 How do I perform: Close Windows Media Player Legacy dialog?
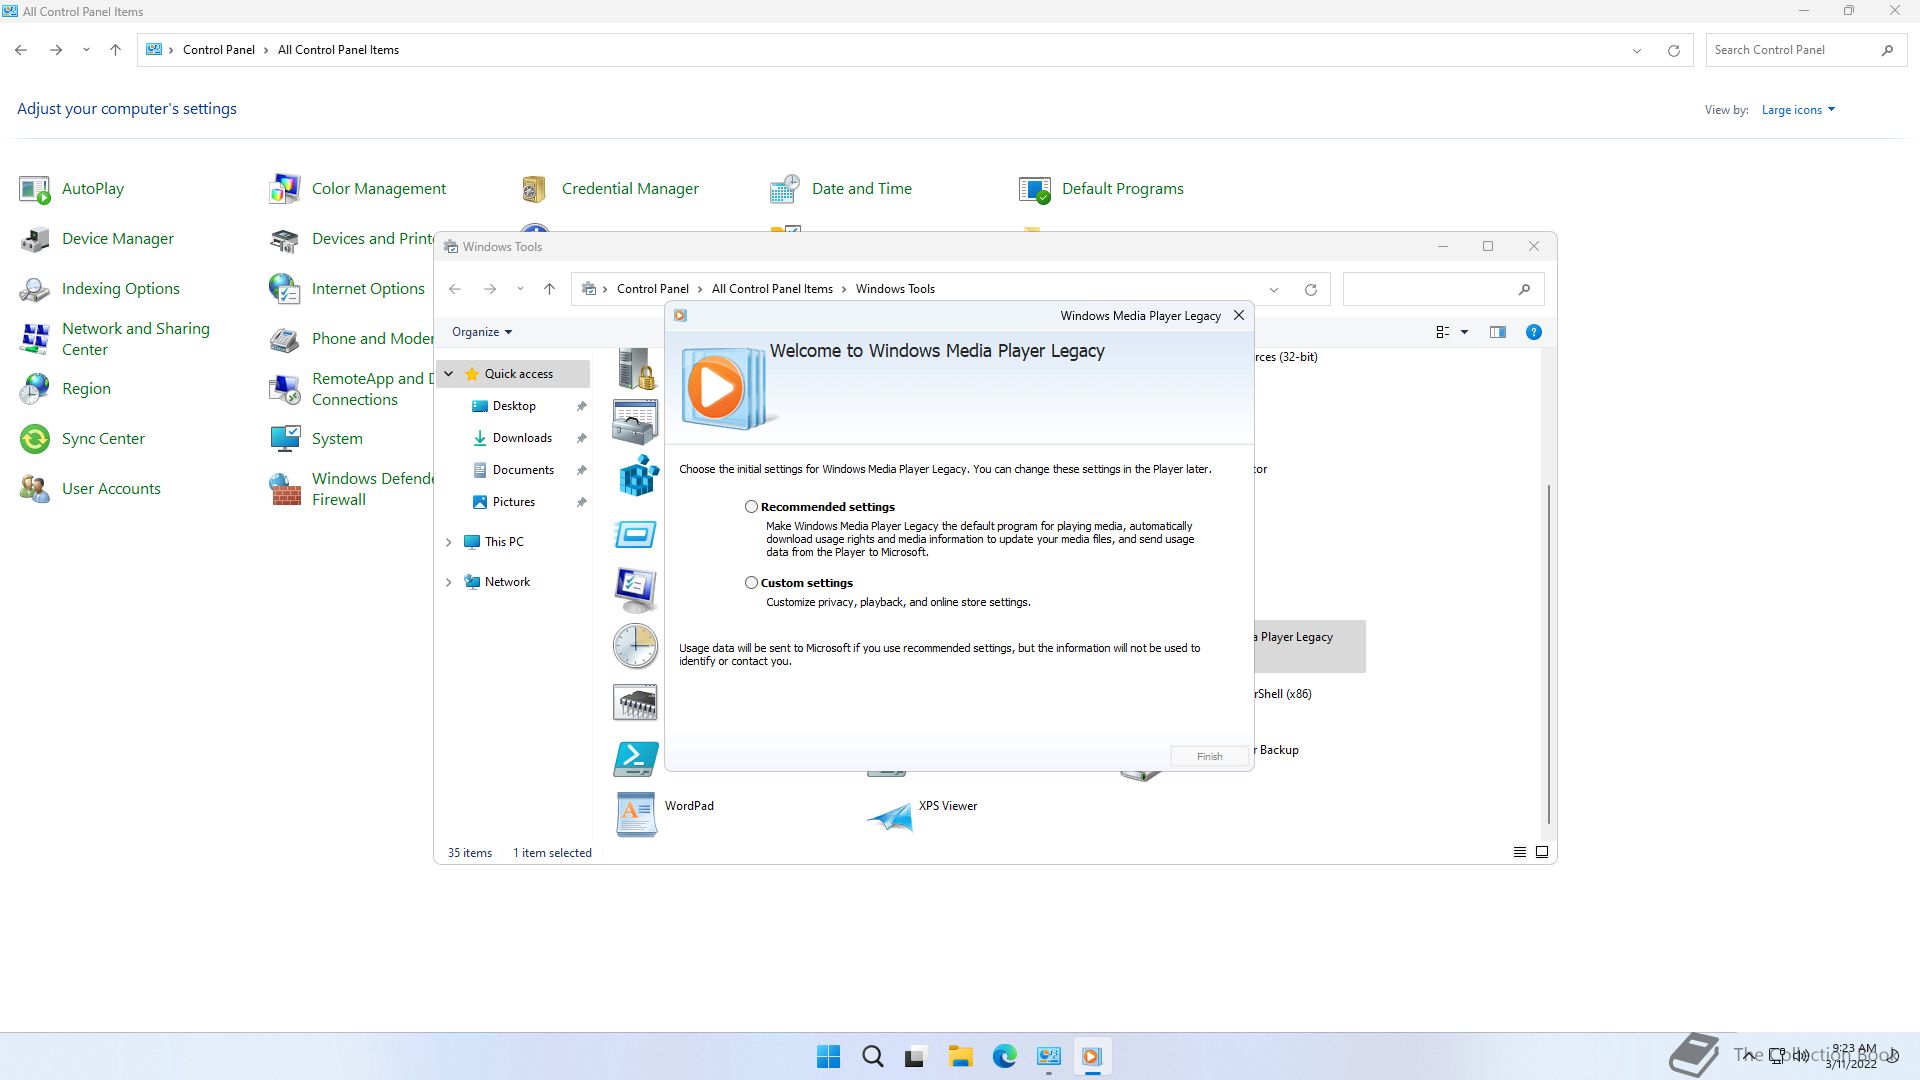pyautogui.click(x=1239, y=316)
